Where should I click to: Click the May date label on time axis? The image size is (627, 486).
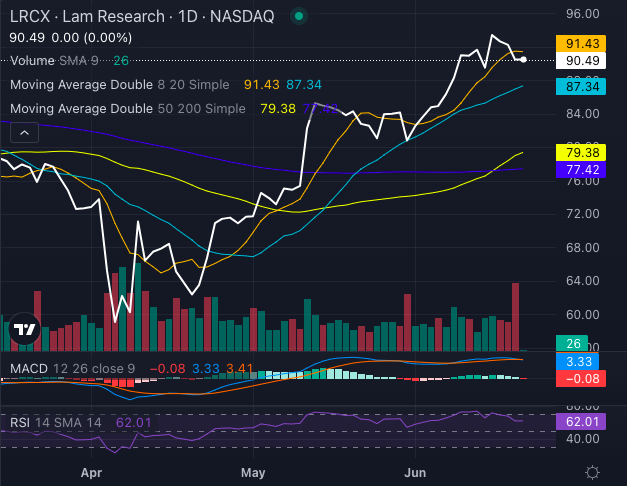253,473
